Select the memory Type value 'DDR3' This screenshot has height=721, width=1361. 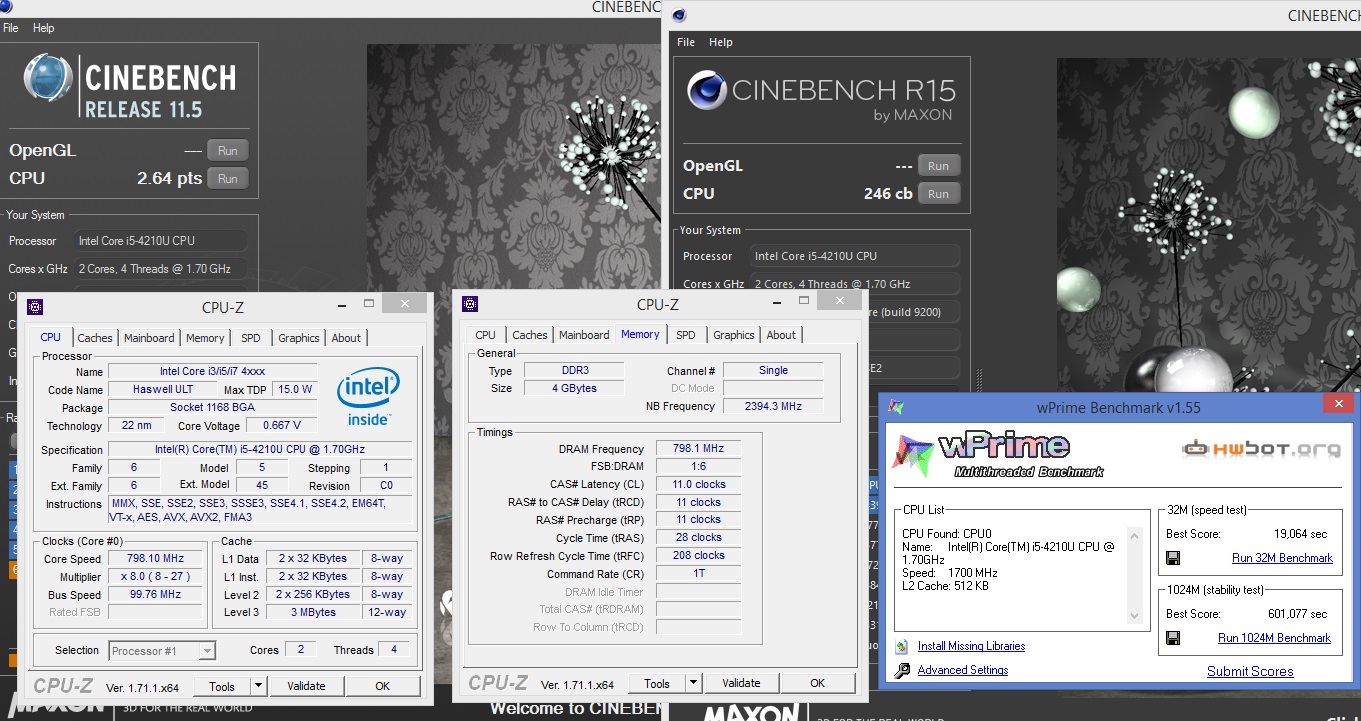click(x=572, y=371)
